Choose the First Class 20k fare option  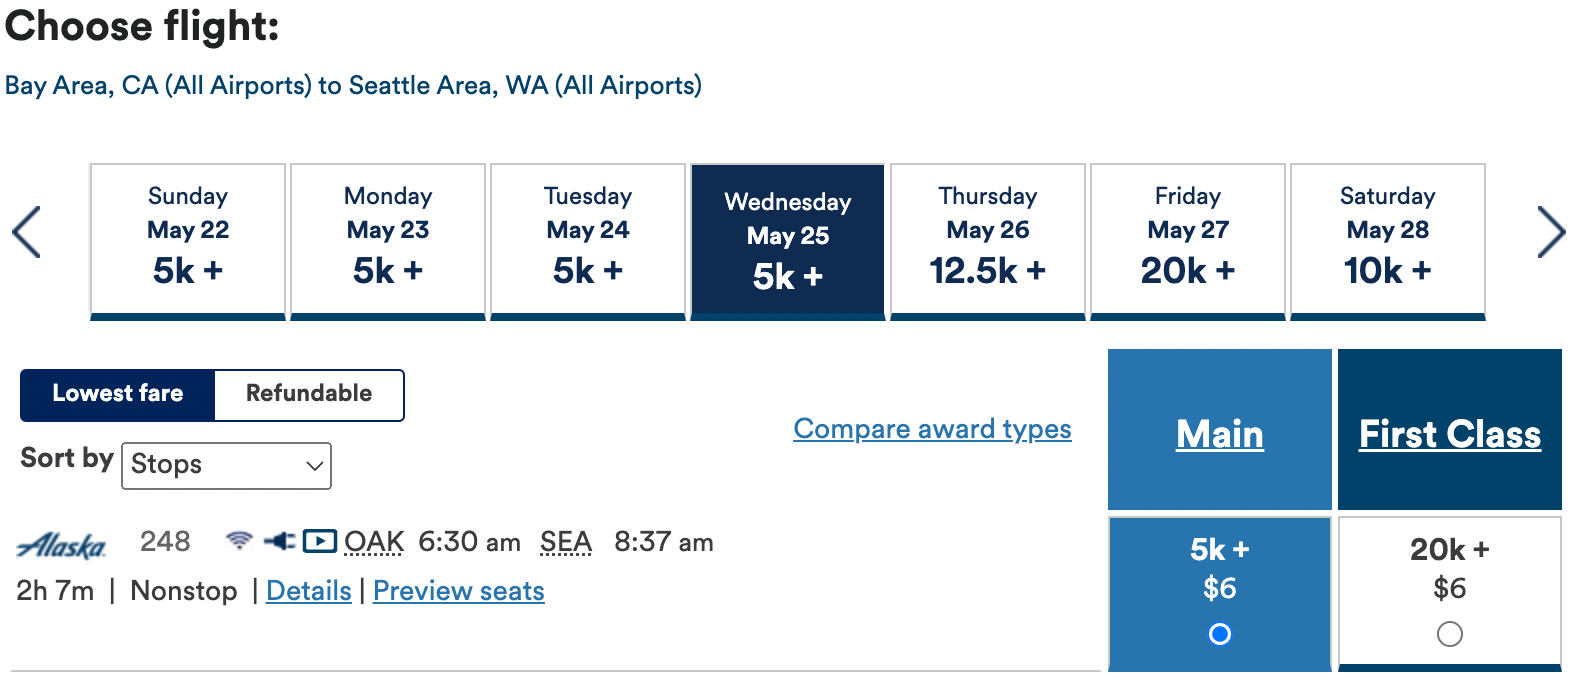coord(1449,634)
